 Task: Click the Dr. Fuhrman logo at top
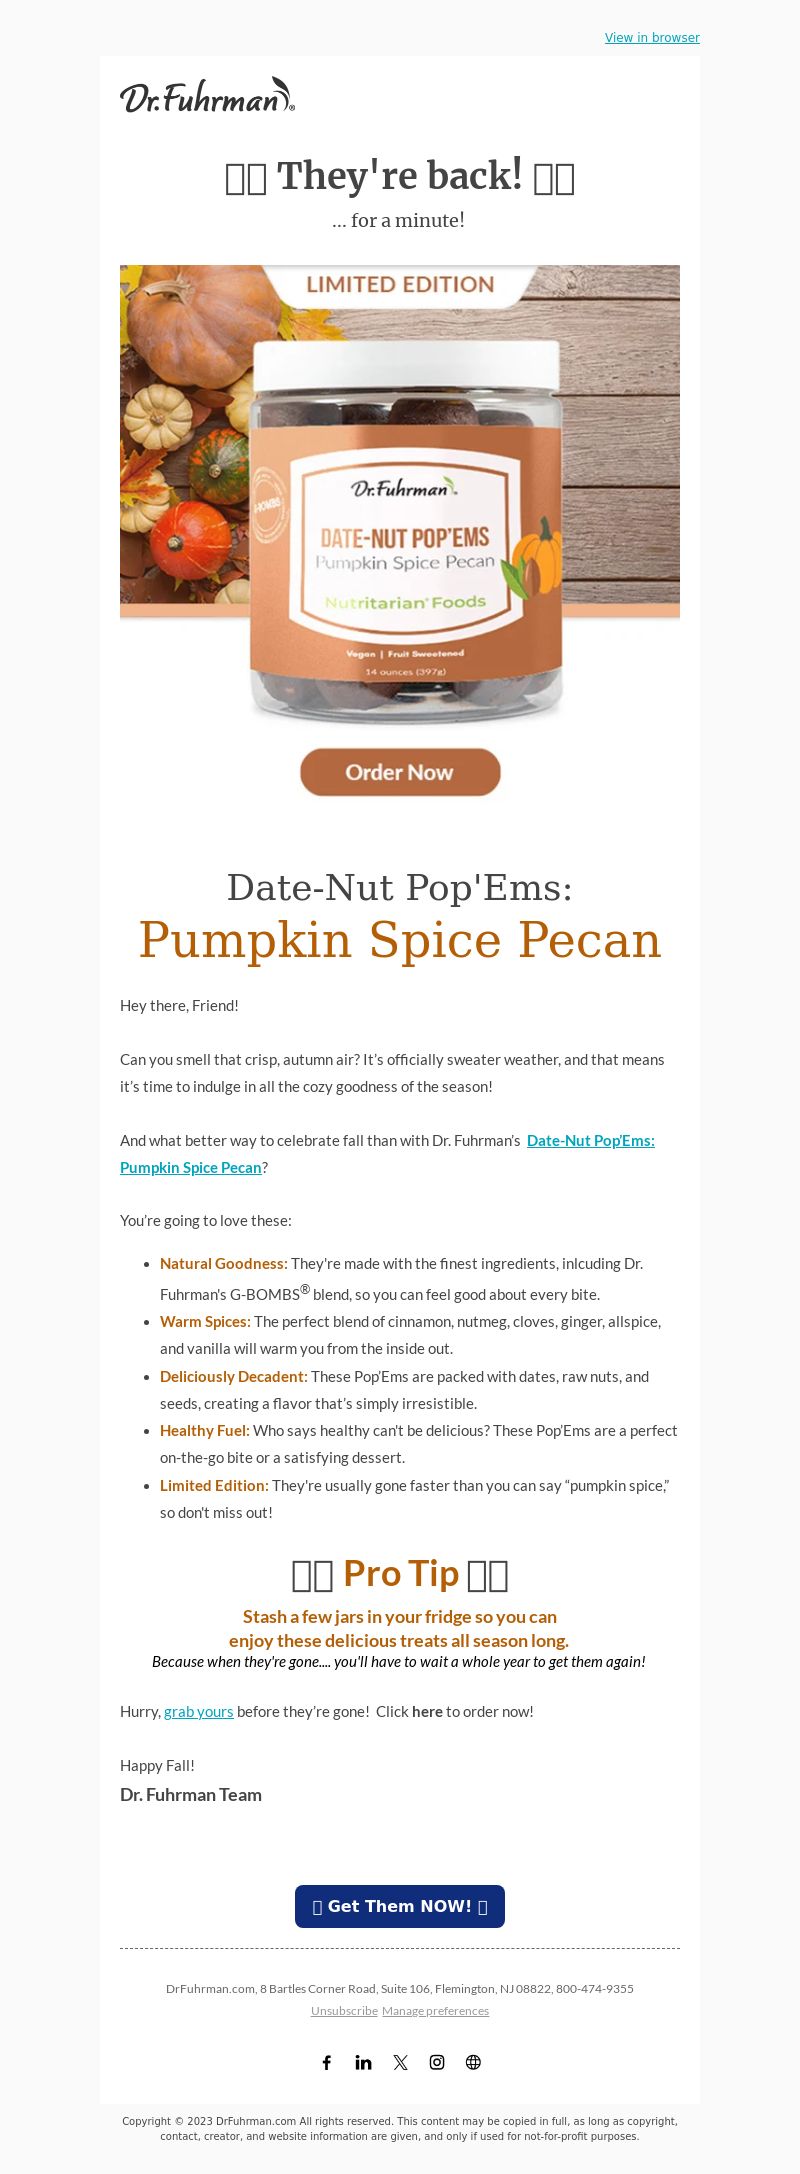point(208,95)
